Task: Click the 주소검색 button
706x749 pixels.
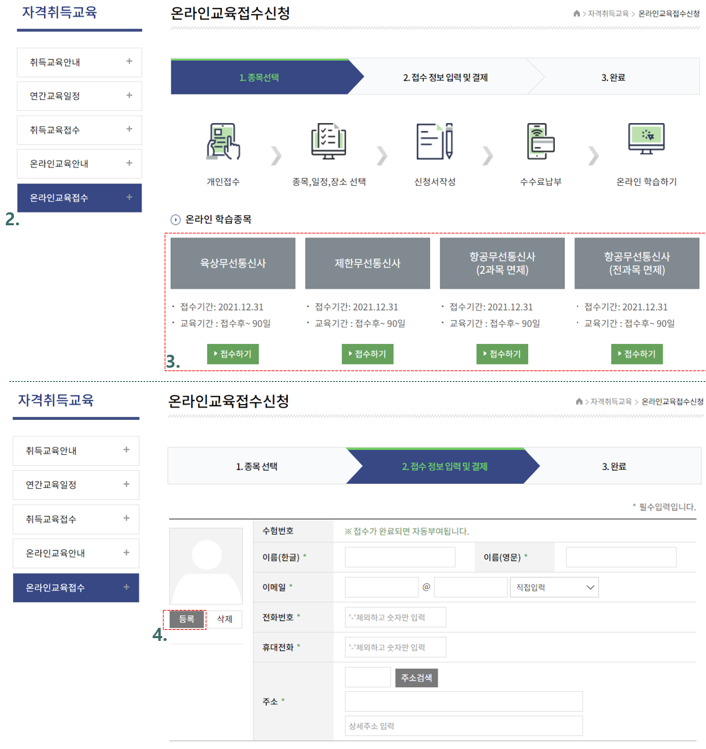Action: 416,678
